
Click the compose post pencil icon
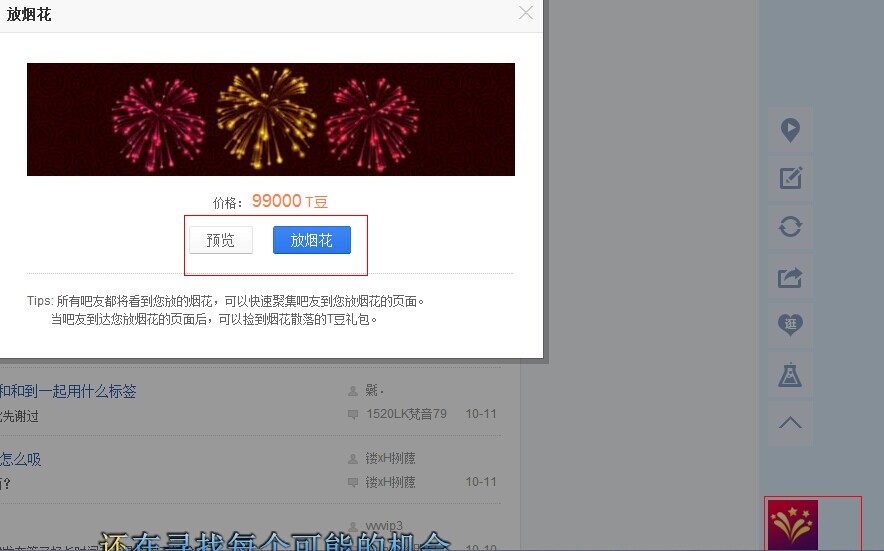(790, 178)
